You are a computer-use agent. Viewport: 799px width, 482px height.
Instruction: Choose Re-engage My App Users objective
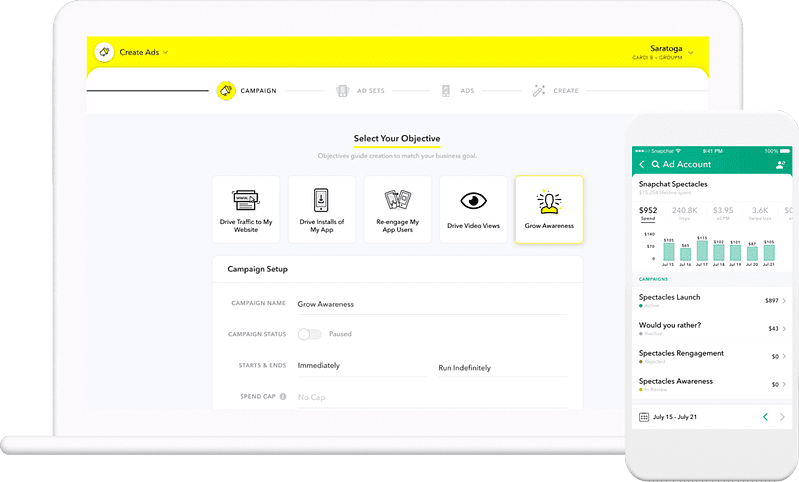397,209
